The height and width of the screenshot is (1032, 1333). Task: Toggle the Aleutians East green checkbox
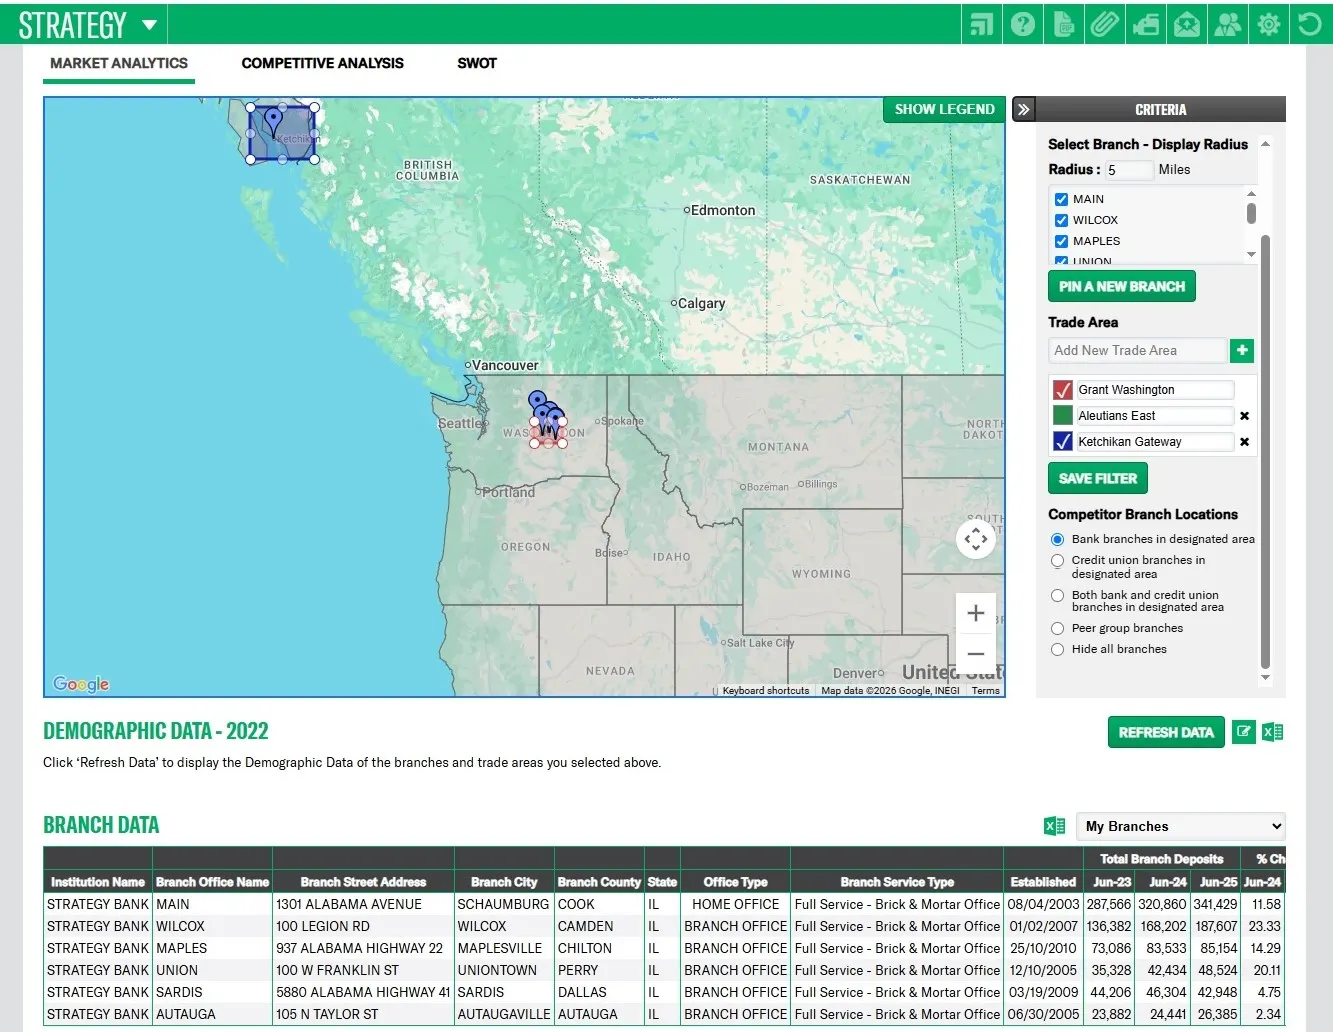coord(1063,416)
